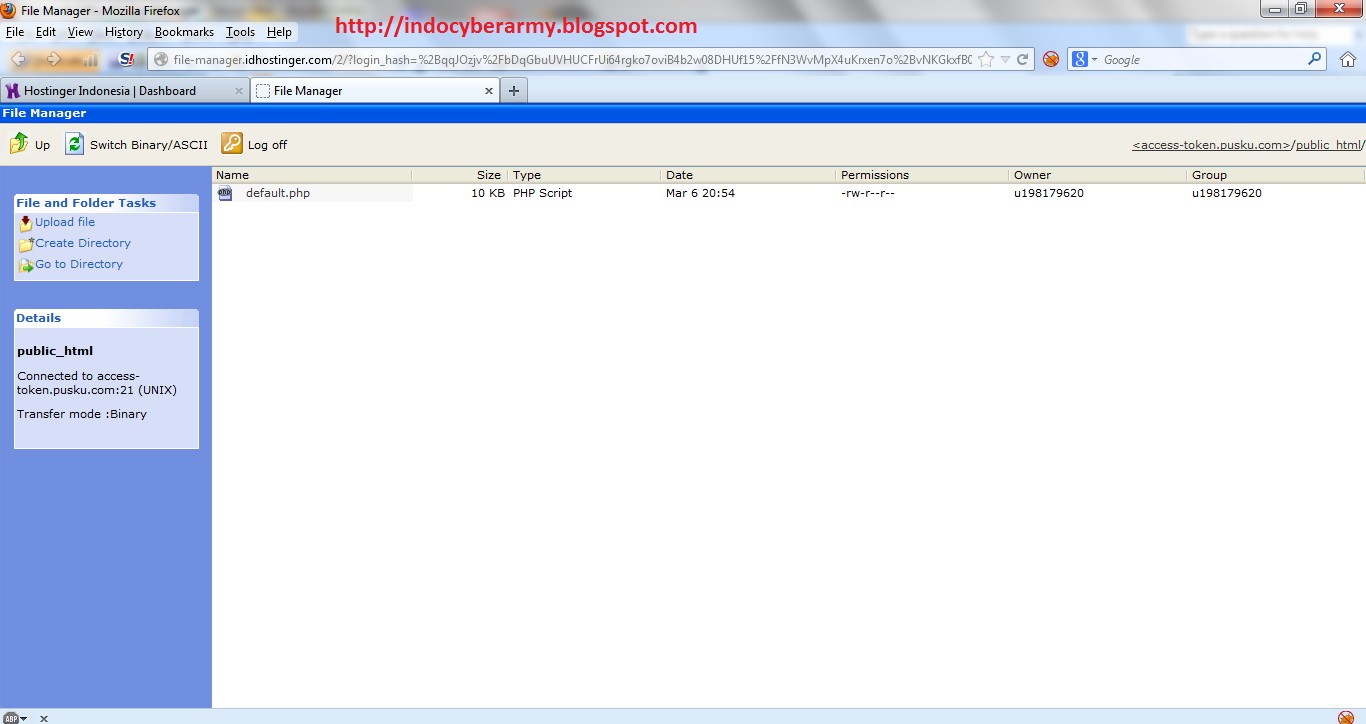Click the Go to Directory link
This screenshot has height=724, width=1366.
point(79,264)
